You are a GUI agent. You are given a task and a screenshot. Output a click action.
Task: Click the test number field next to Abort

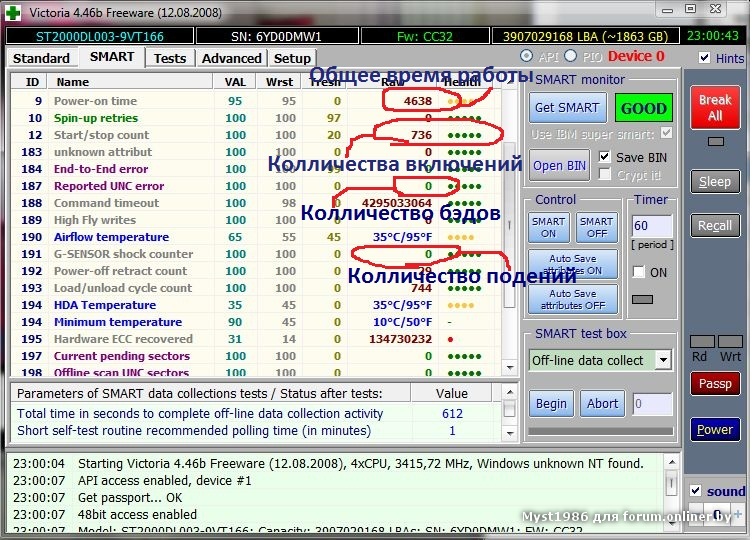point(652,403)
